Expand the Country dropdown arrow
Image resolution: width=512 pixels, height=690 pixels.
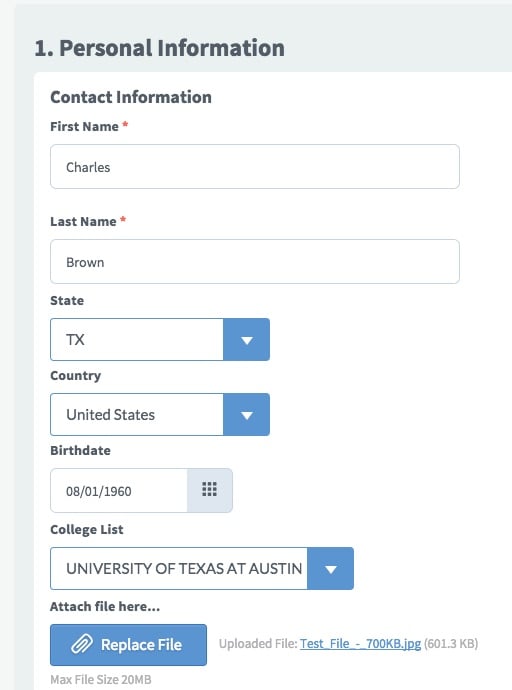tap(246, 415)
